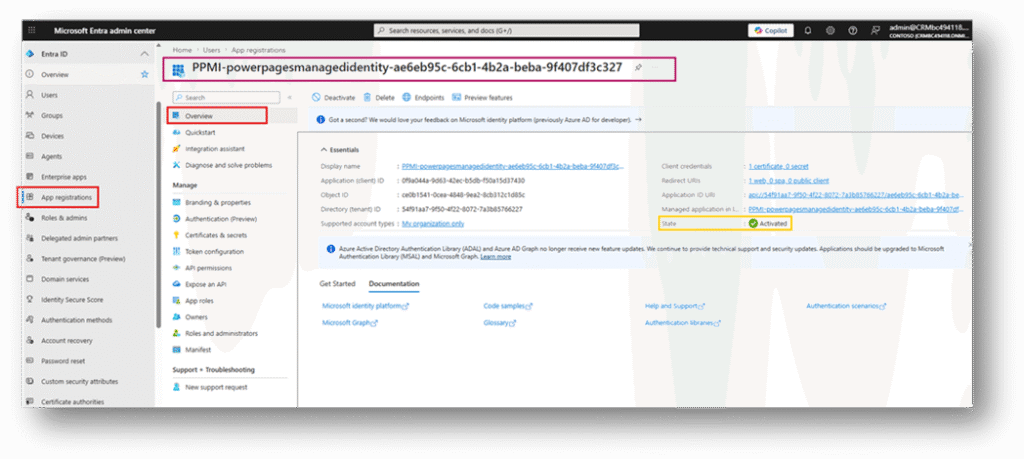Open Integration assistant
This screenshot has width=1024, height=459.
(x=215, y=149)
